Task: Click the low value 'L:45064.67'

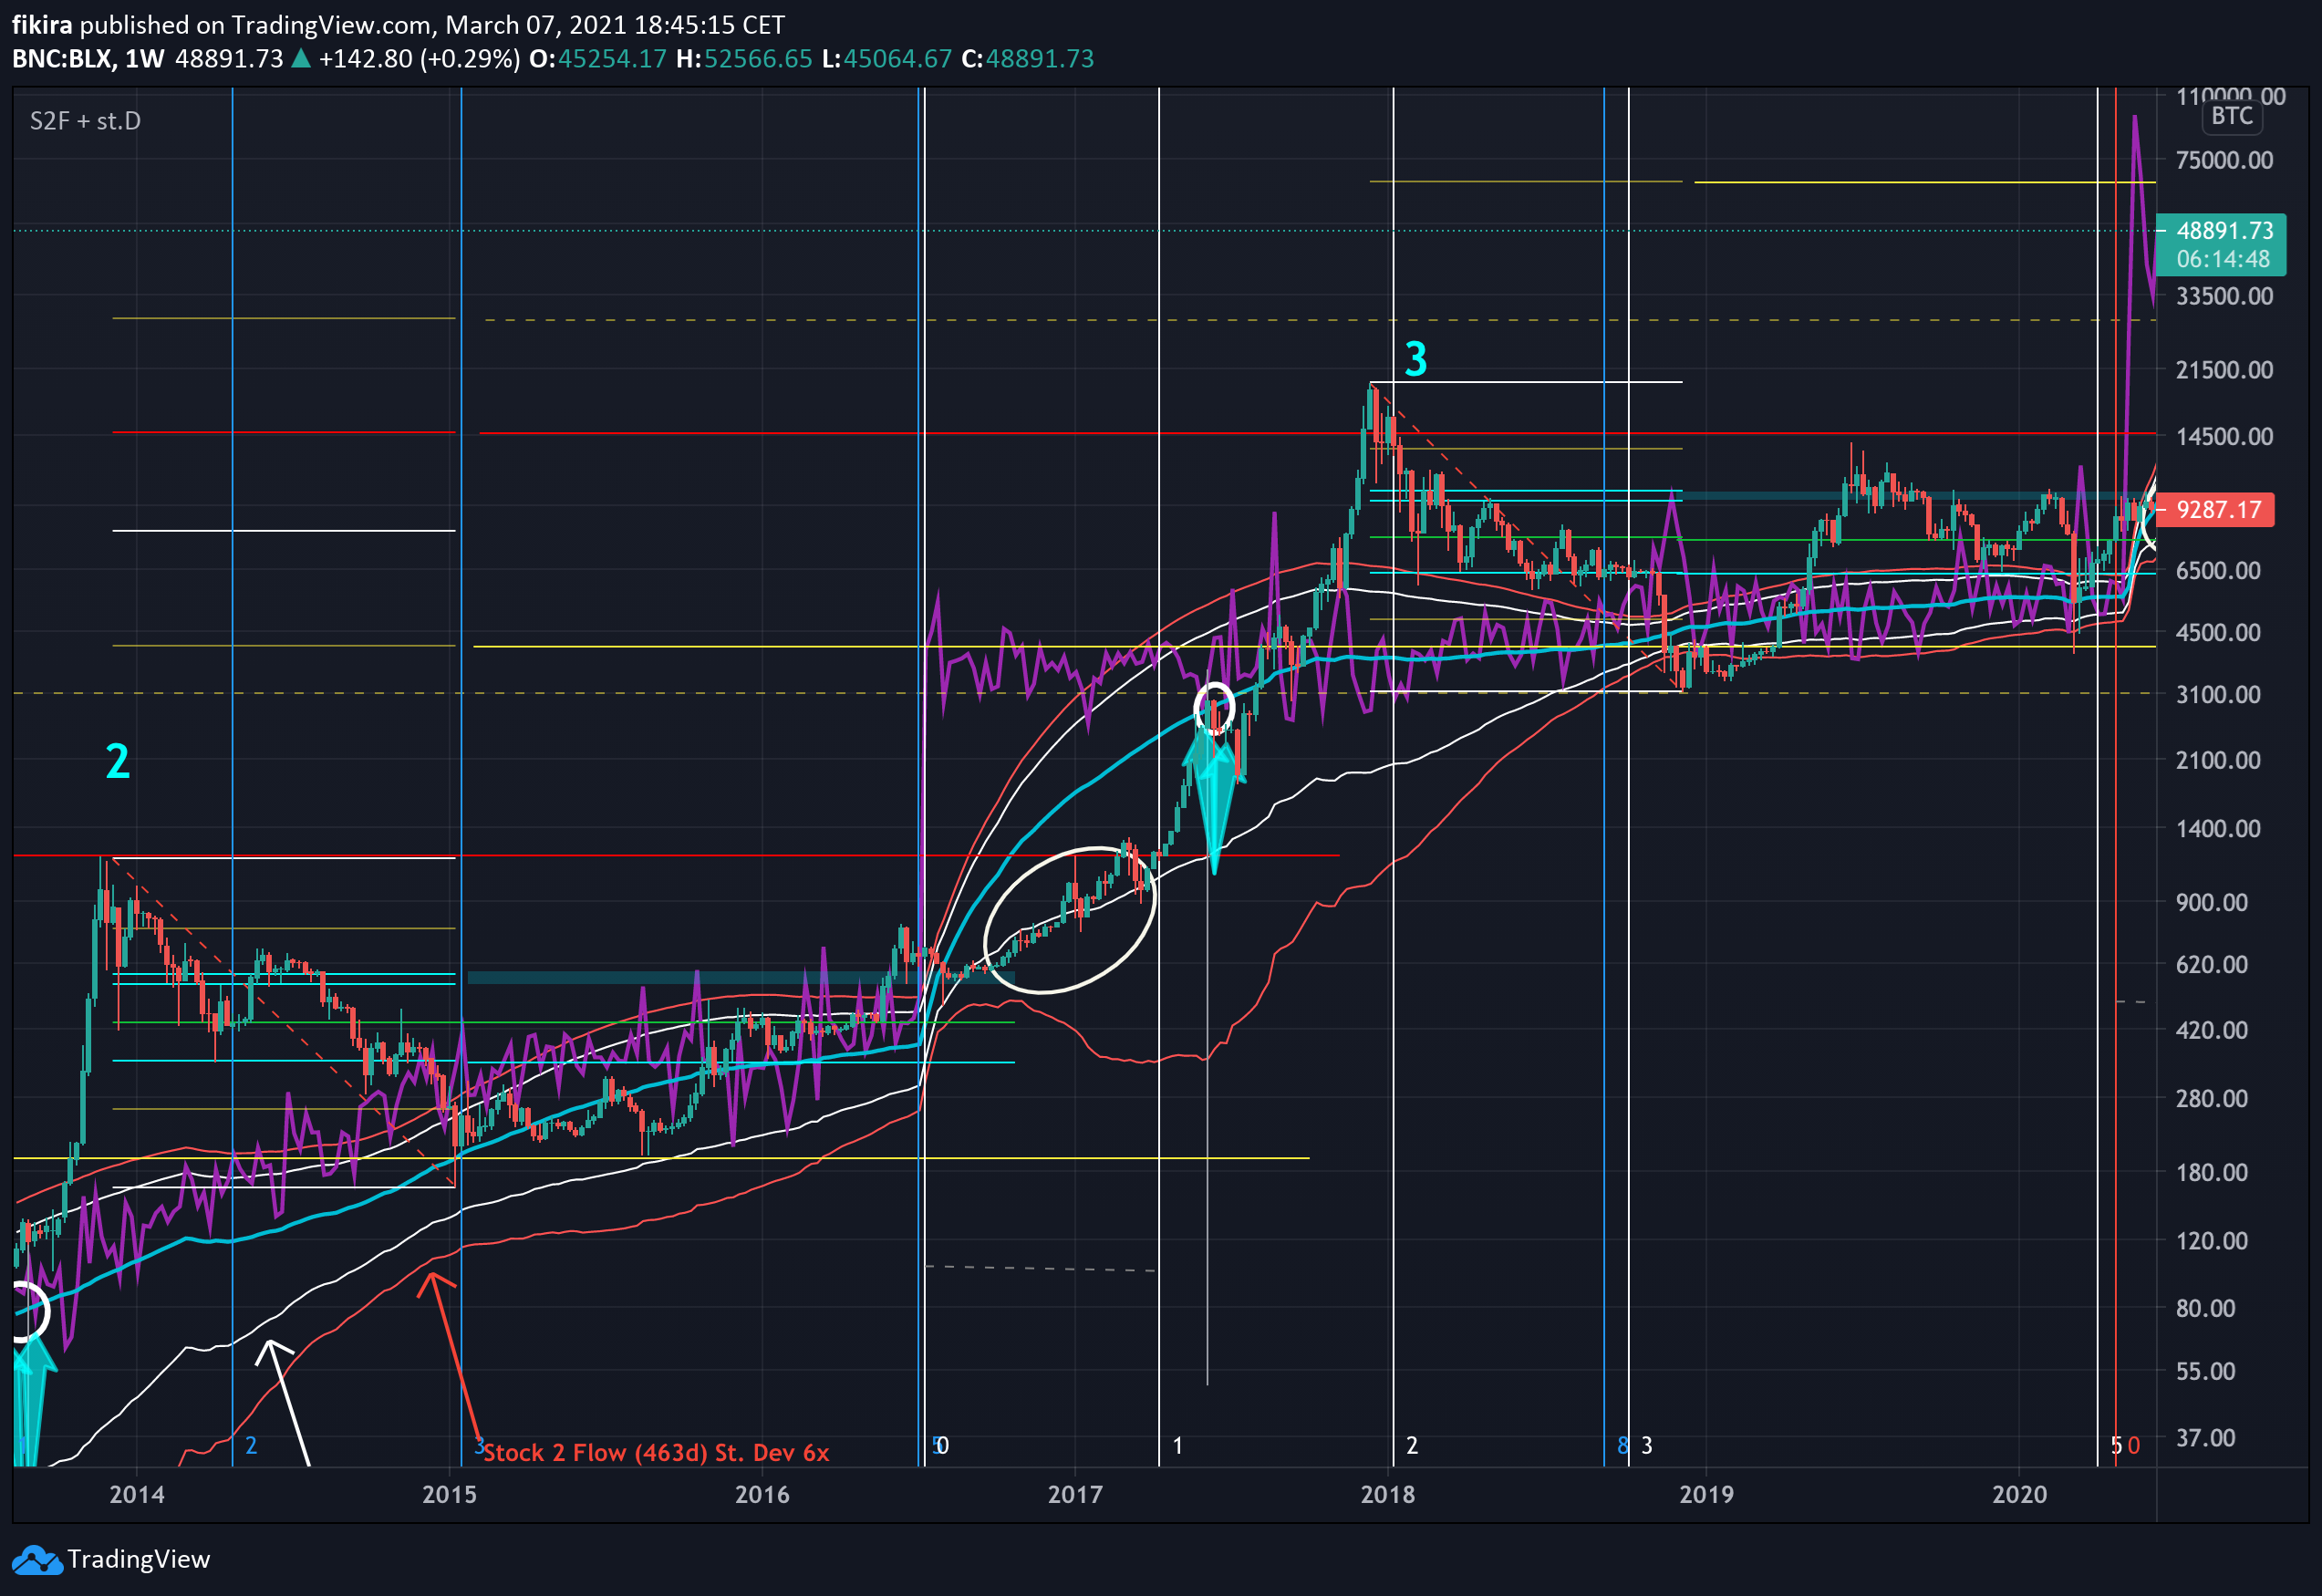Action: 887,59
